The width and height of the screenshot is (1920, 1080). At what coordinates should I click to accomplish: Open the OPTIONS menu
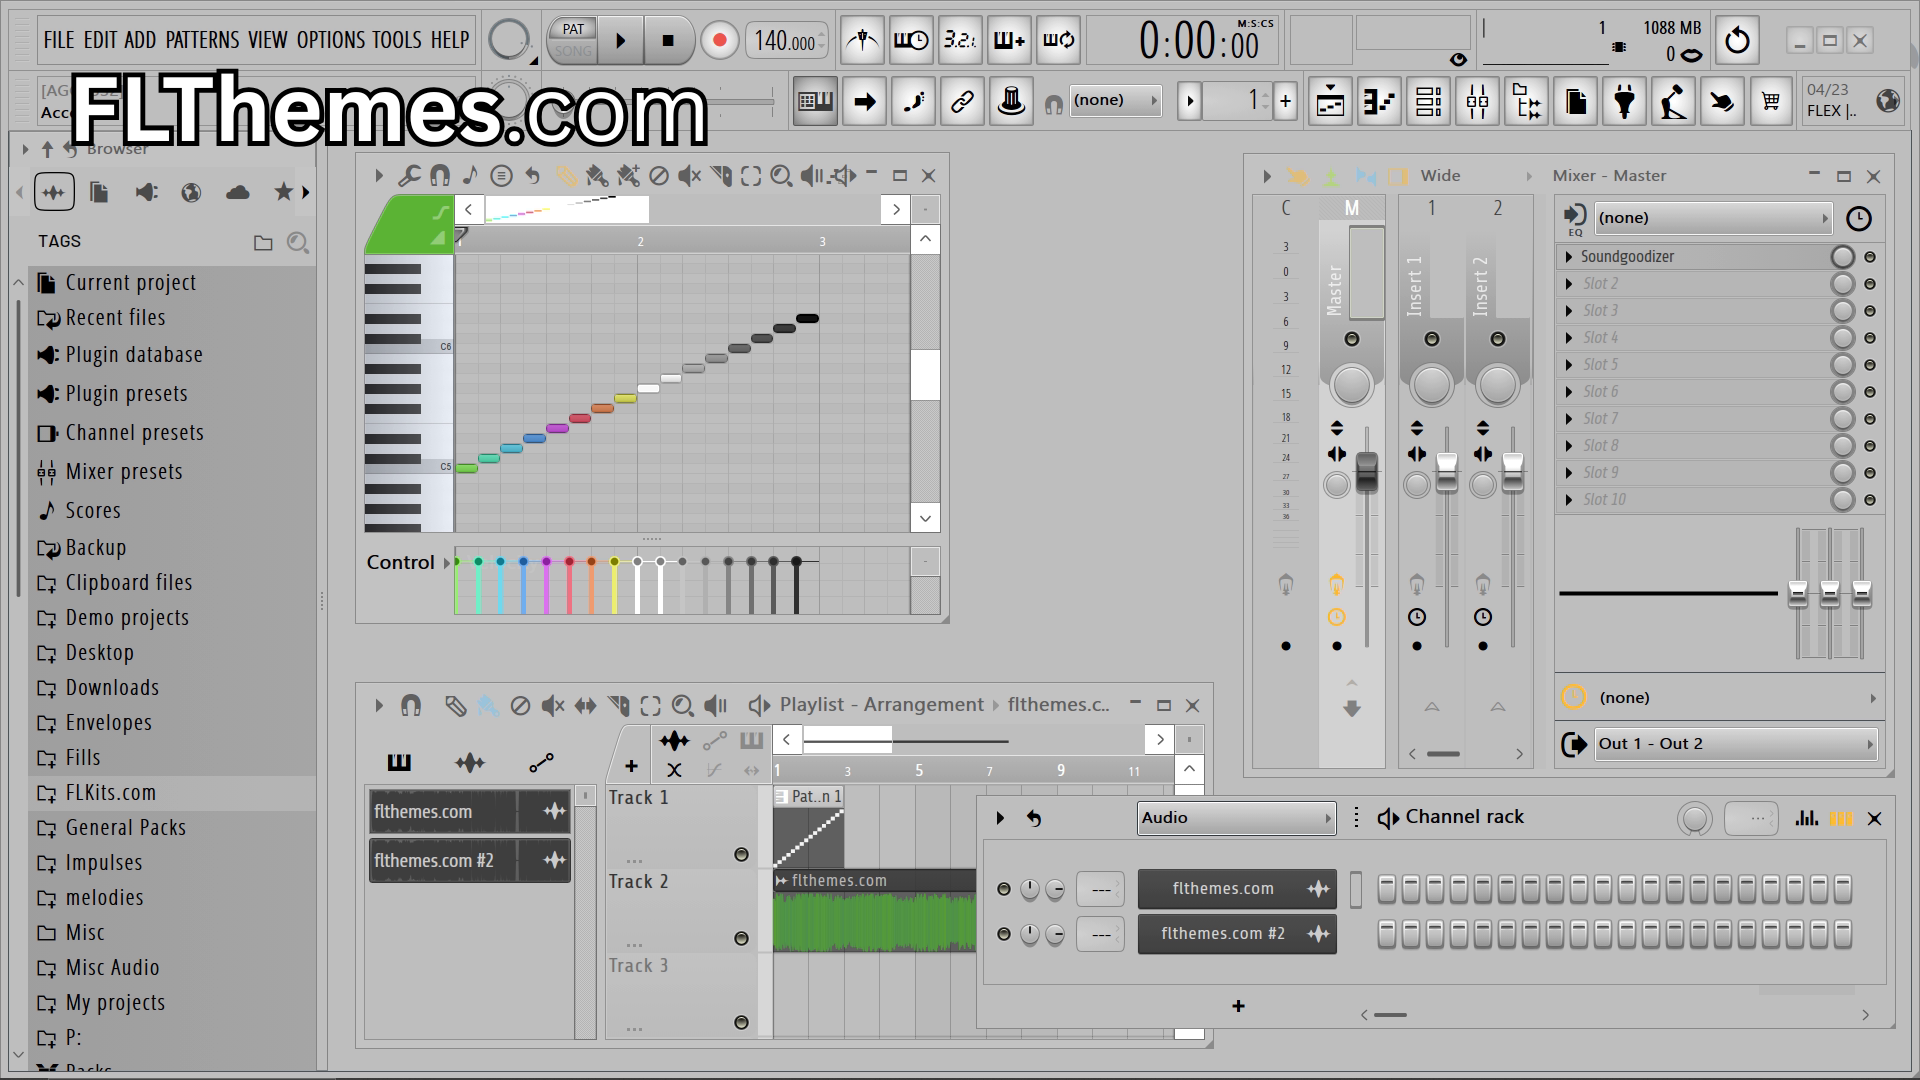pyautogui.click(x=331, y=40)
